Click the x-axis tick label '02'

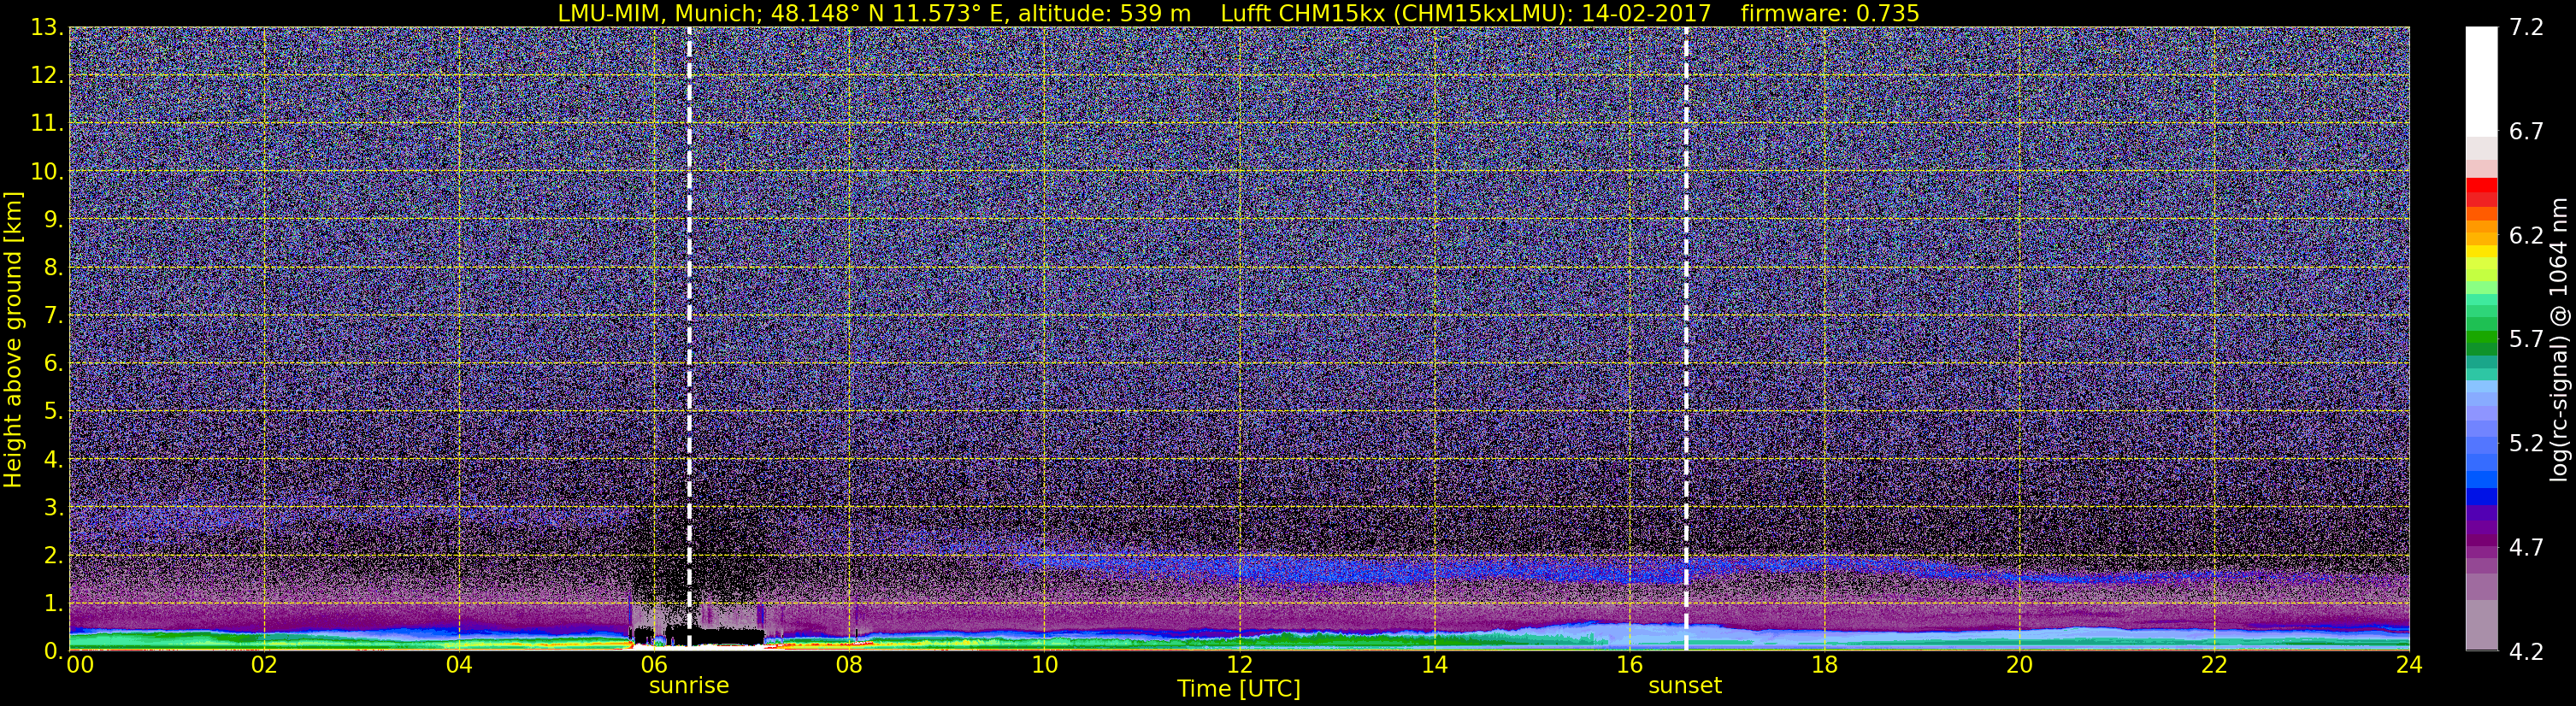click(264, 666)
